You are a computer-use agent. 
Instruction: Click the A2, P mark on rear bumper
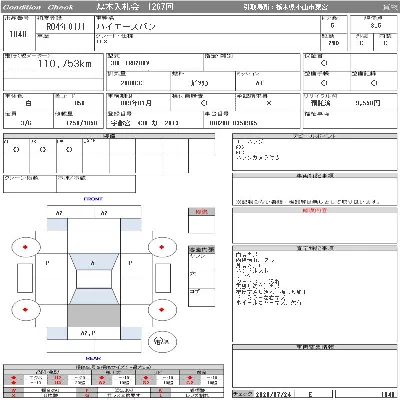(88, 333)
